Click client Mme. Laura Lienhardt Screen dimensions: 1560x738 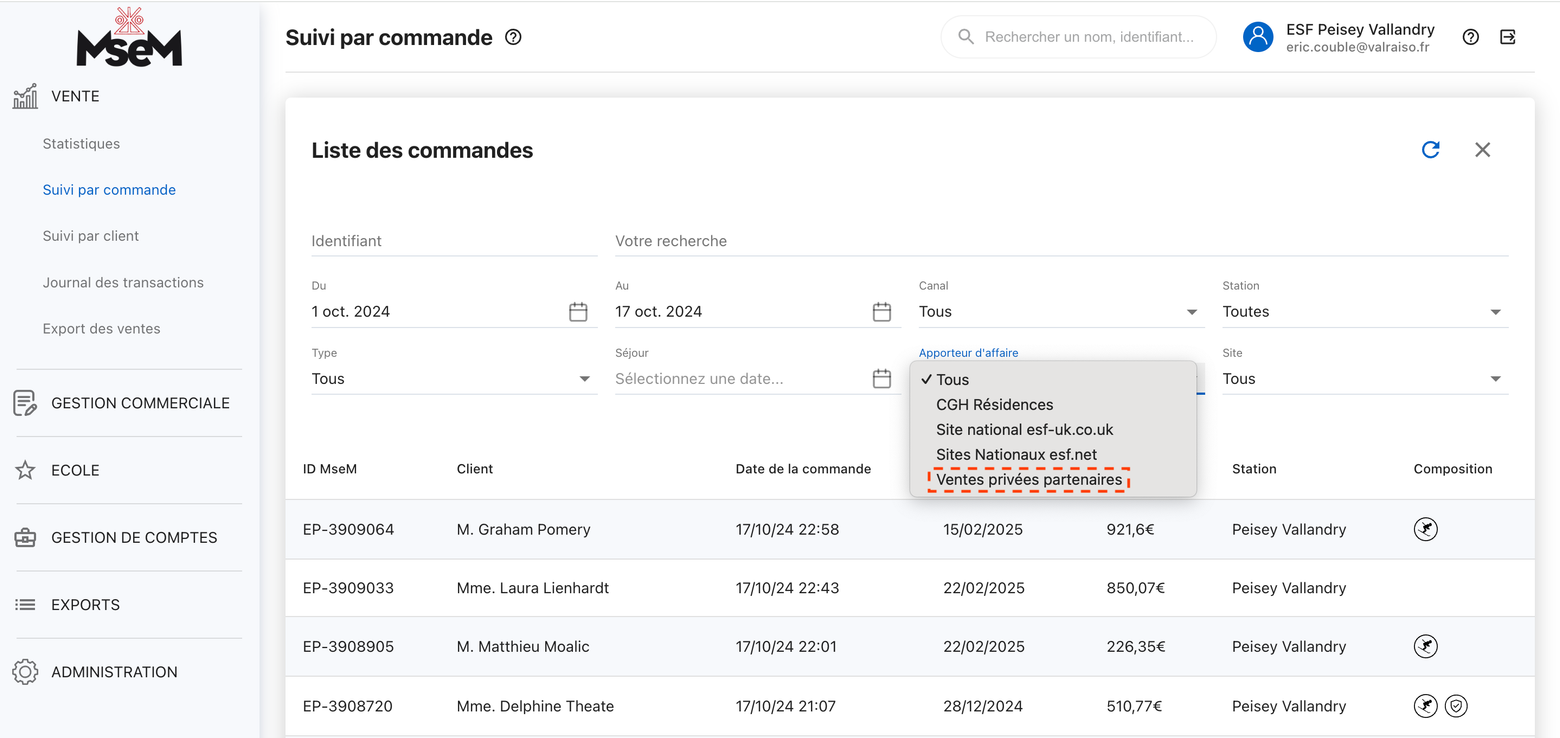(532, 588)
